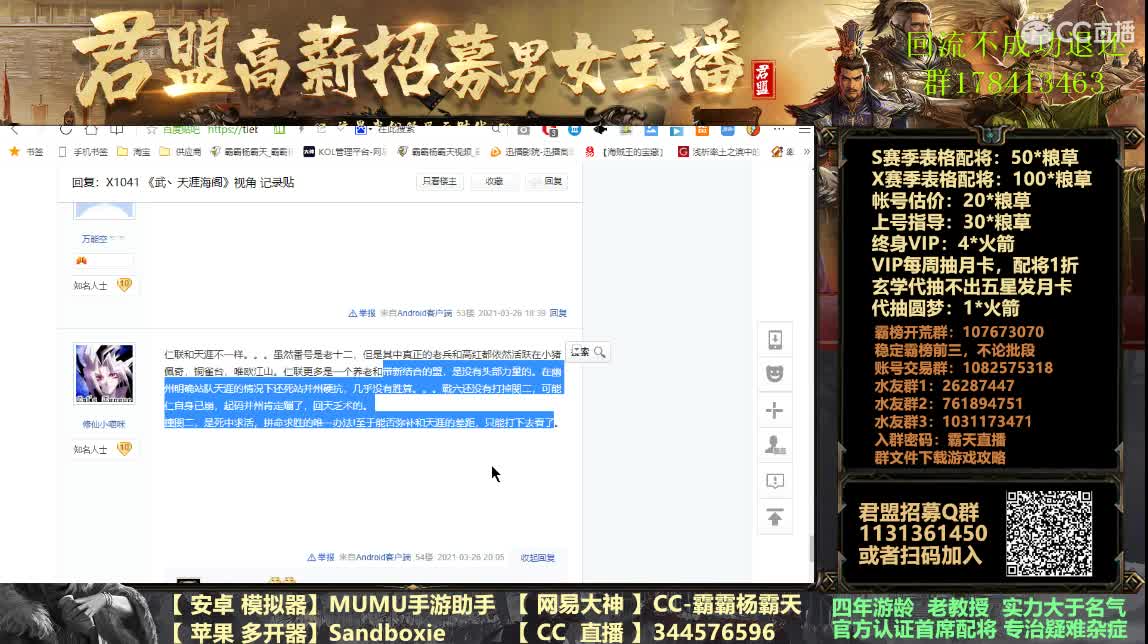Screen dimensions: 1148x644
Task: Click the 收藏 button
Action: (494, 181)
